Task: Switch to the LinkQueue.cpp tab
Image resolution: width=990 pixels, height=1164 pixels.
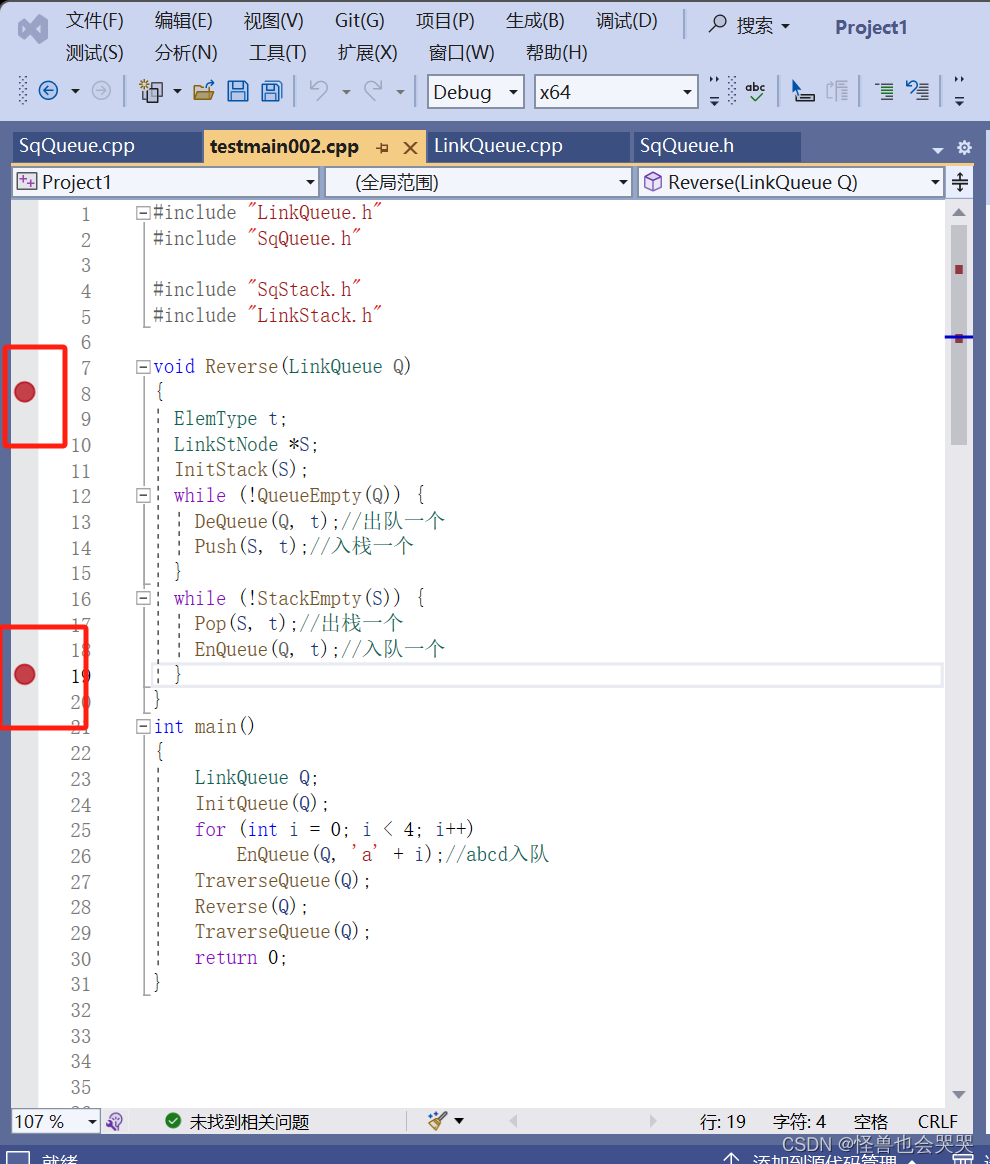Action: point(528,146)
